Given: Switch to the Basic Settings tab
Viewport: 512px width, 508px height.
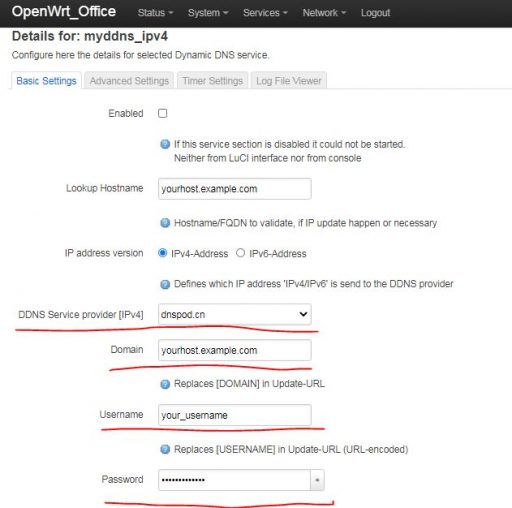Looking at the screenshot, I should [x=46, y=81].
